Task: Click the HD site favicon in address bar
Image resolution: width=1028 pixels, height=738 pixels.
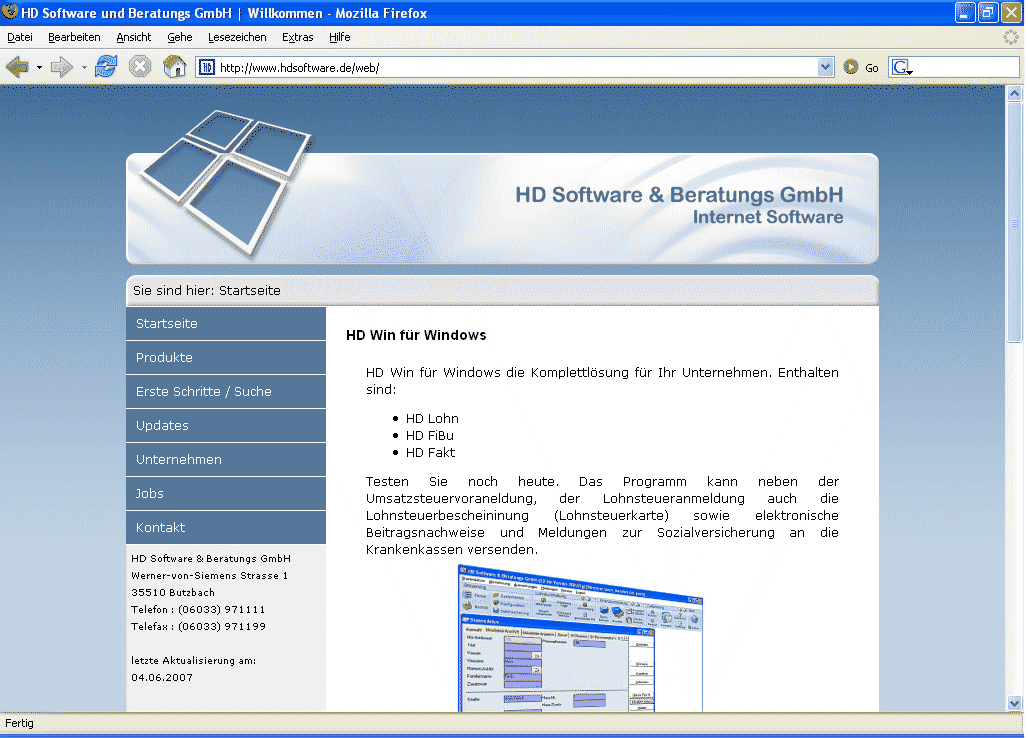Action: click(207, 67)
